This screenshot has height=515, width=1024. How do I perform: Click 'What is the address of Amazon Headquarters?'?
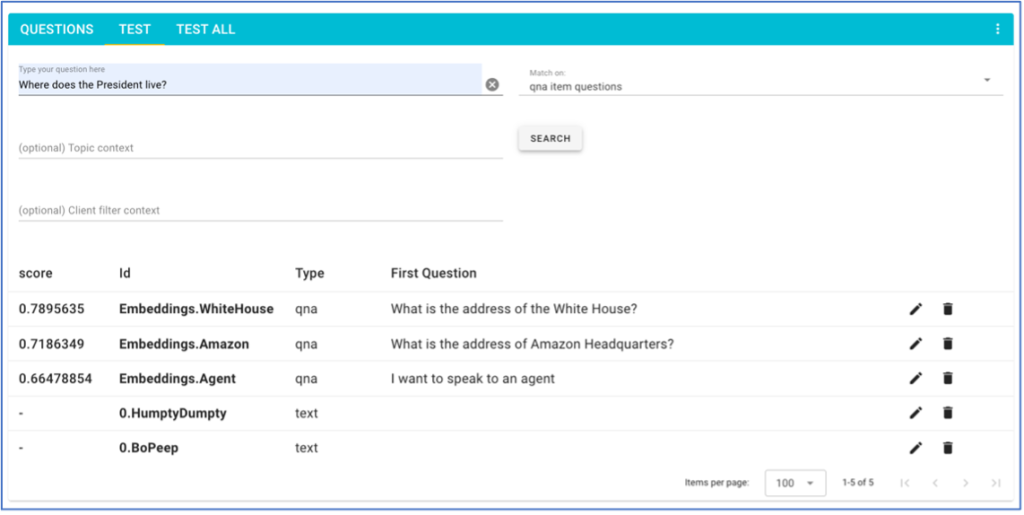coord(532,343)
